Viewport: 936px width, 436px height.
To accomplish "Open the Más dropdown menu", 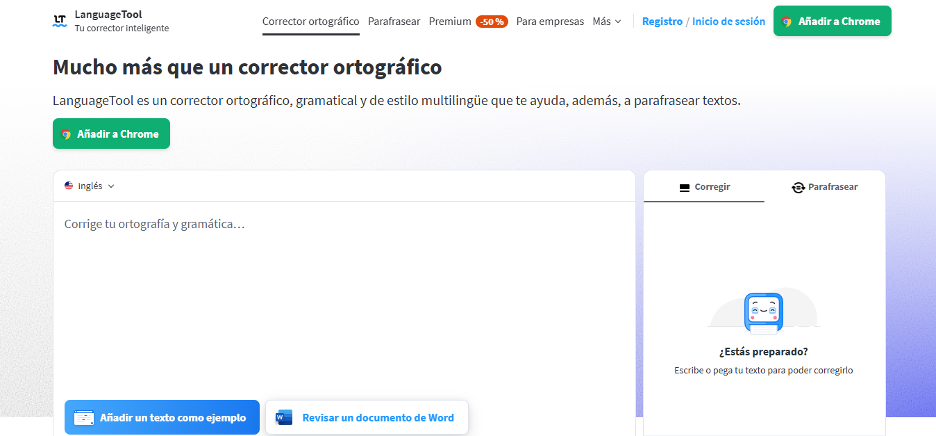I will coord(606,21).
